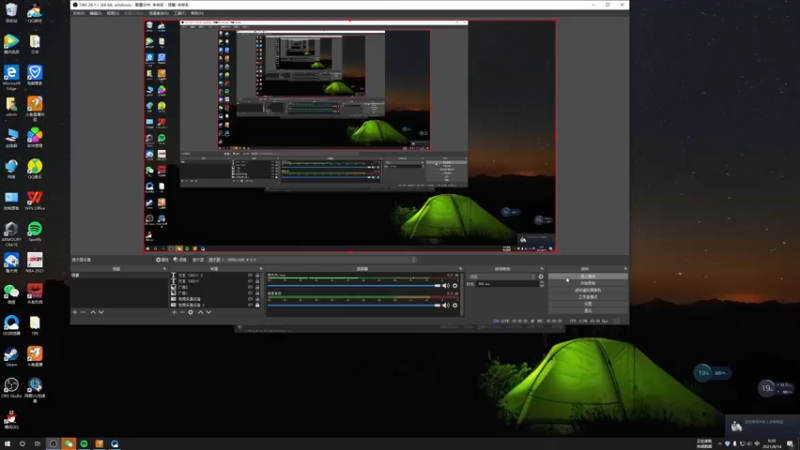Viewport: 800px width, 450px height.
Task: Toggle visibility of third source row
Action: [250, 287]
